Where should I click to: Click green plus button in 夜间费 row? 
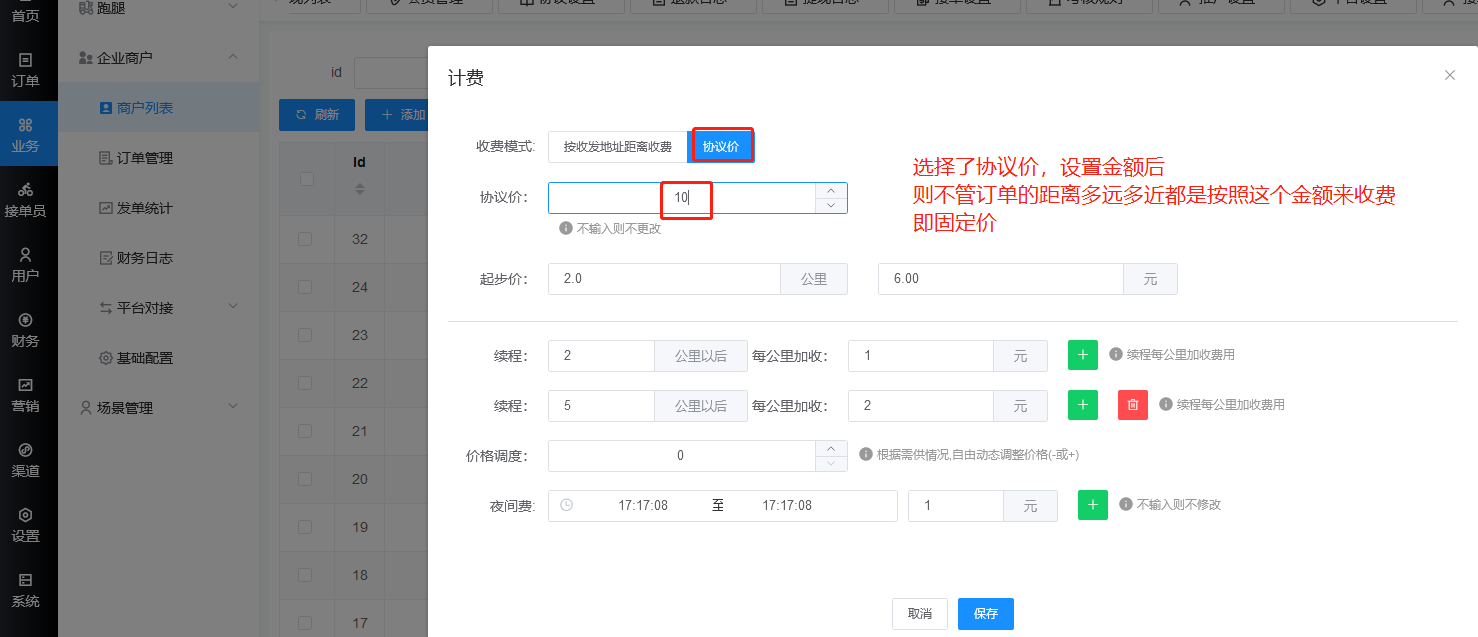1093,505
